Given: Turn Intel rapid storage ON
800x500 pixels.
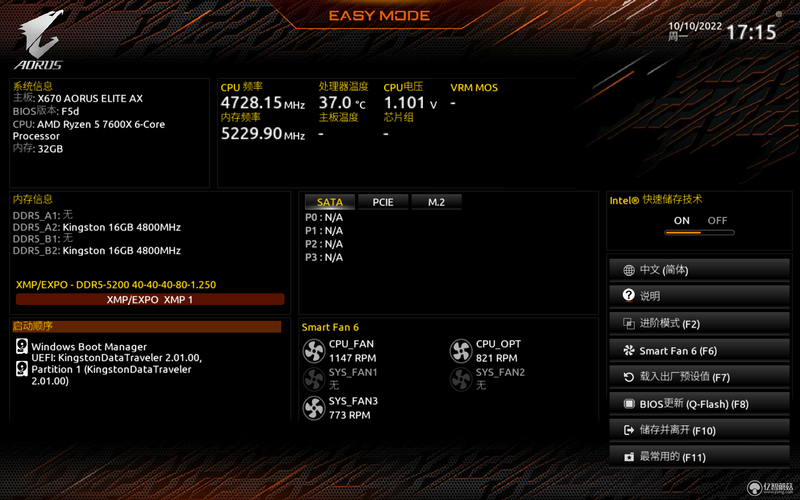Looking at the screenshot, I should coord(682,220).
